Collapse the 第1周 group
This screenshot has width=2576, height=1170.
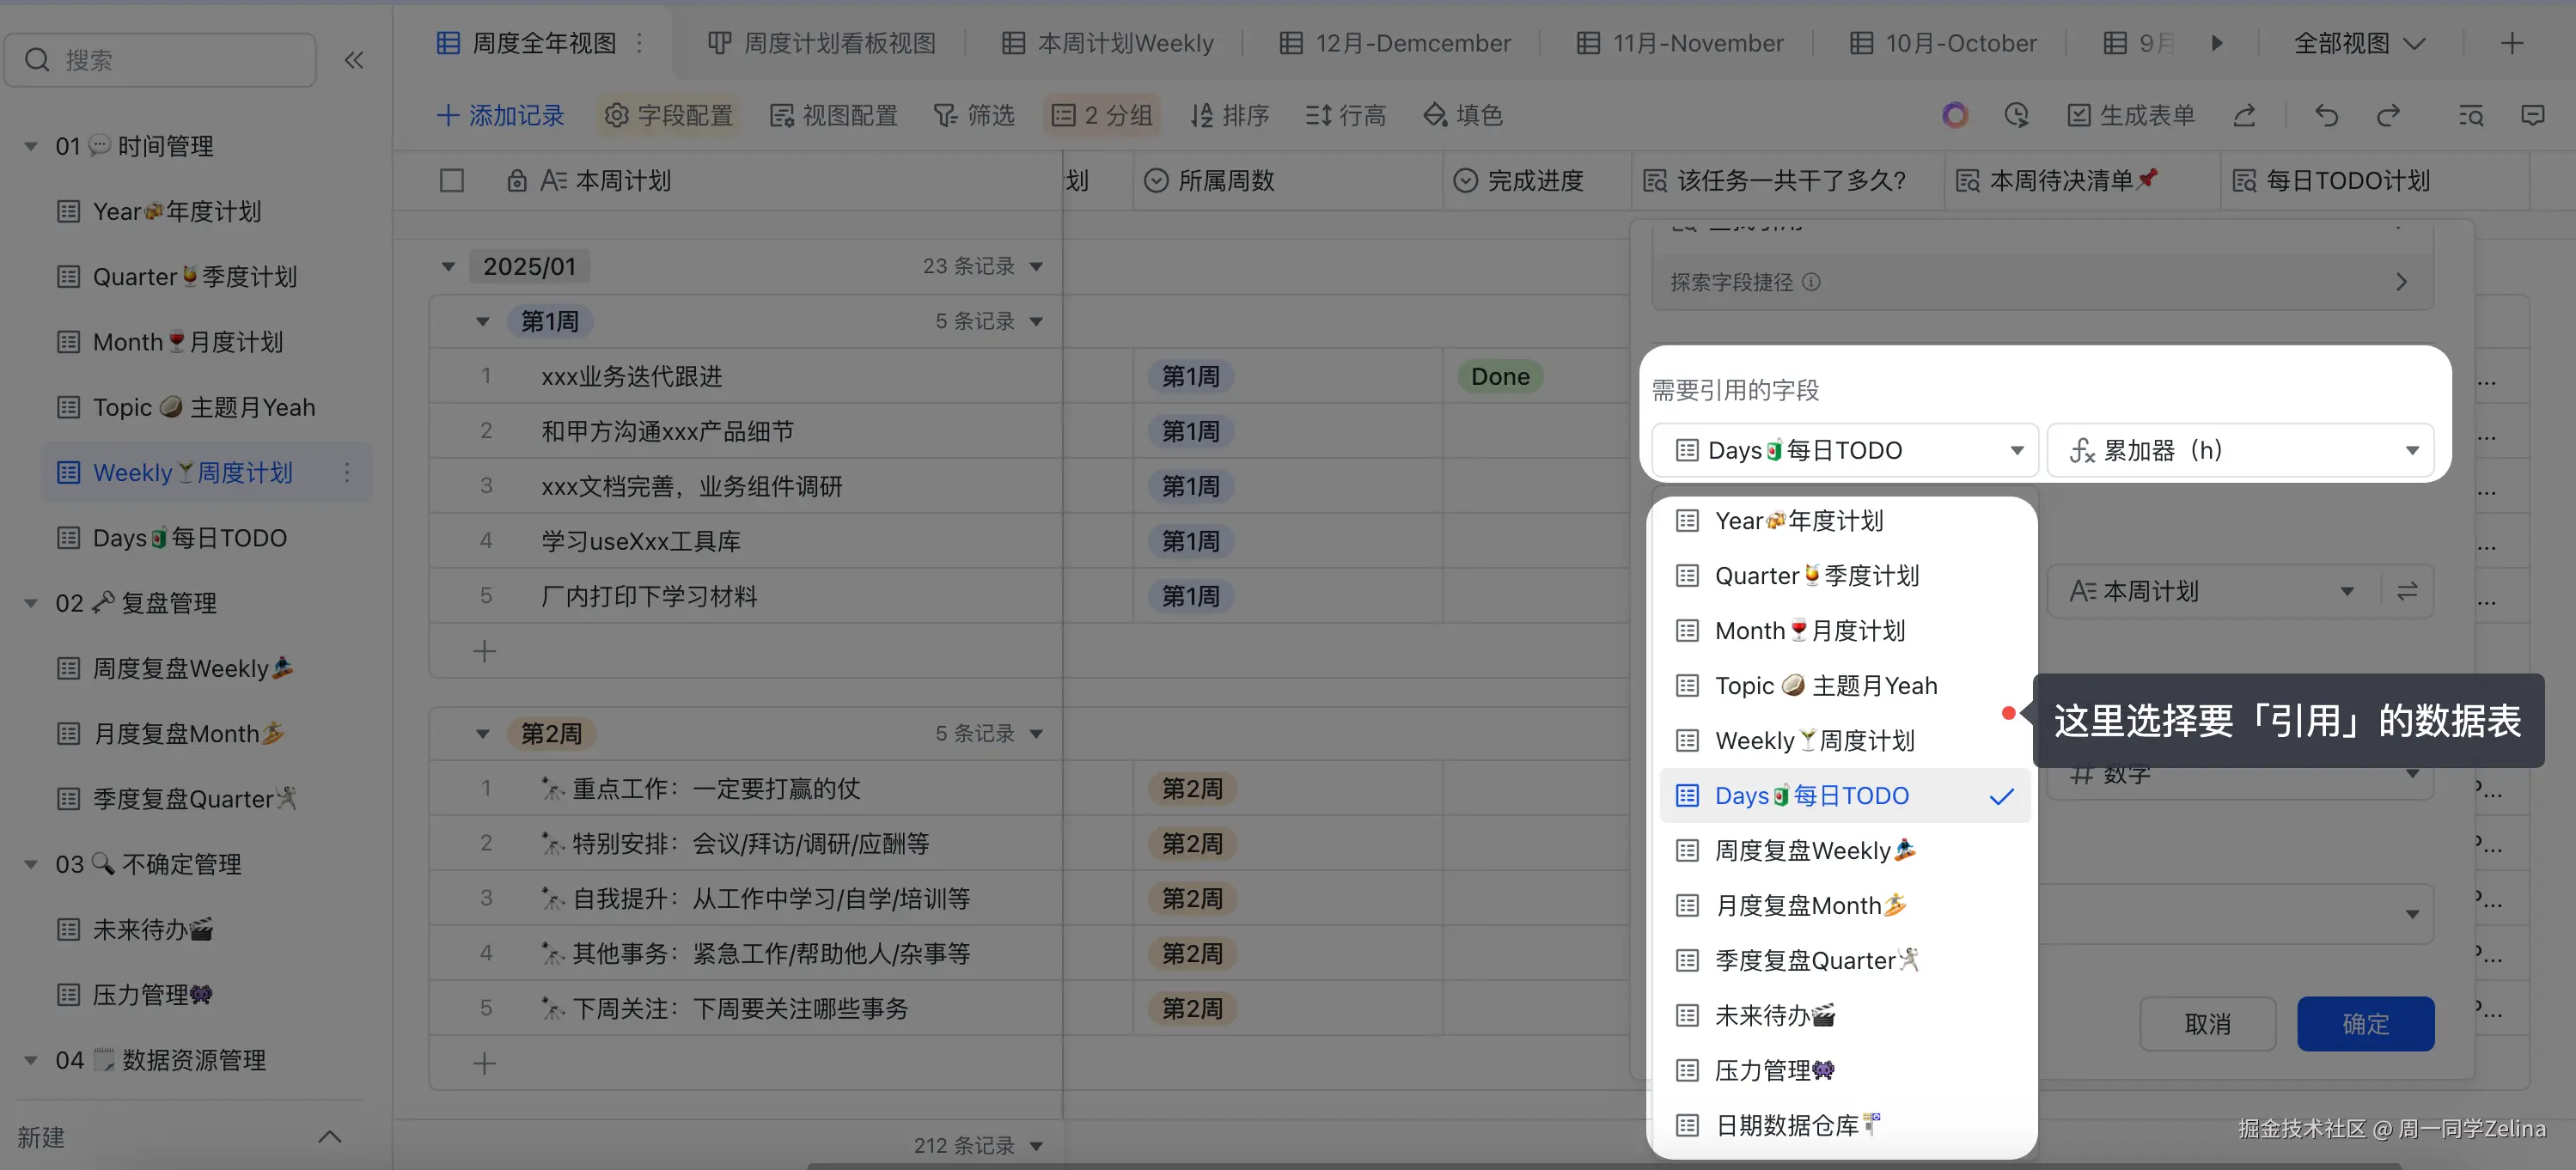click(x=483, y=322)
